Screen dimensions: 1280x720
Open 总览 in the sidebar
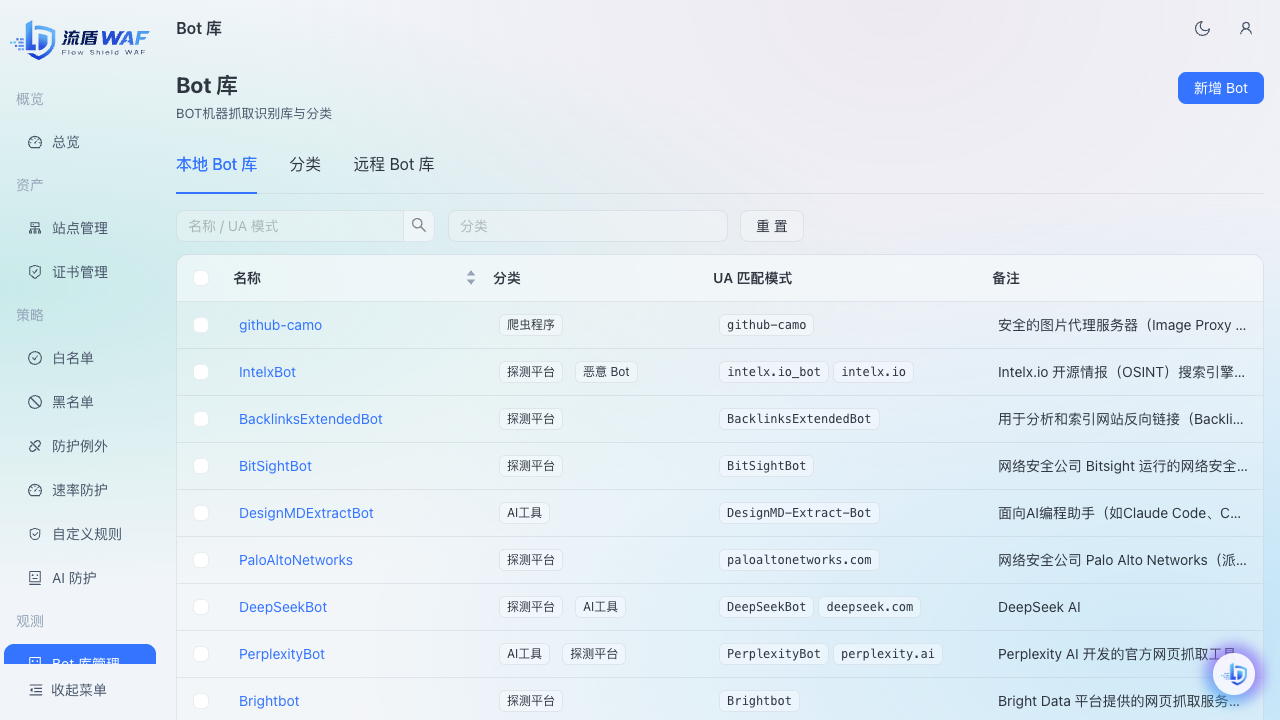pos(80,142)
